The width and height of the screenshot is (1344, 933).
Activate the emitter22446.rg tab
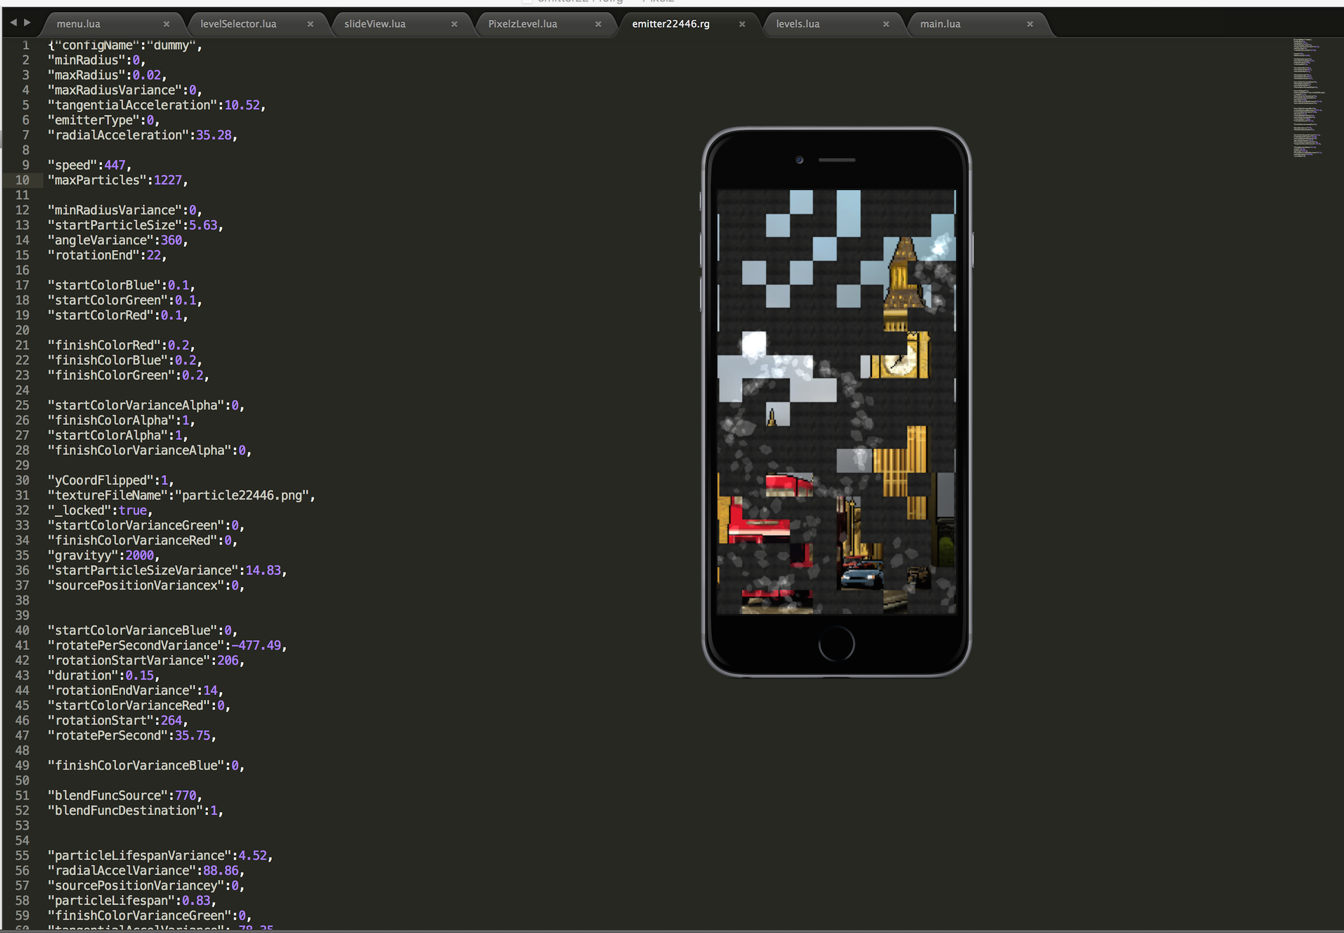[x=671, y=24]
